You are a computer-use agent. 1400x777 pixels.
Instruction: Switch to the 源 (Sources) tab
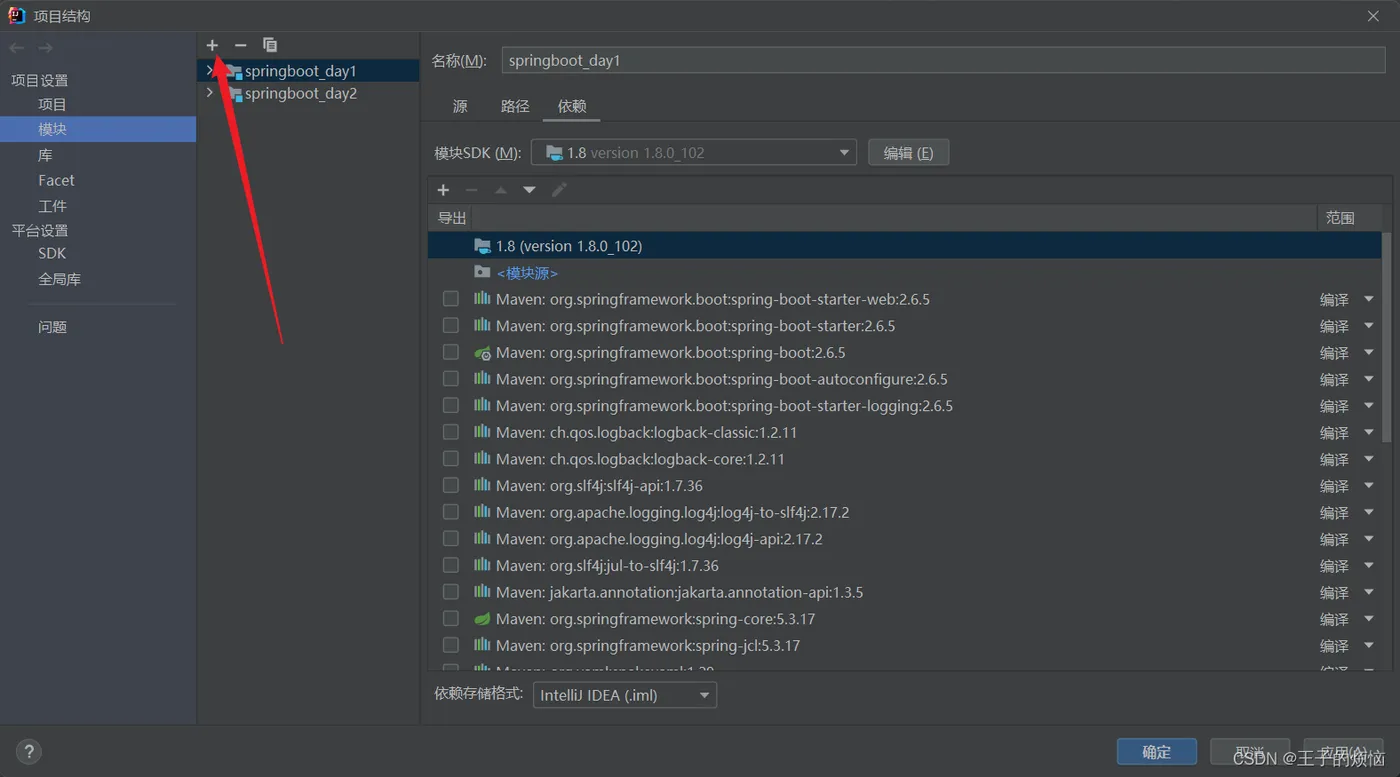460,106
